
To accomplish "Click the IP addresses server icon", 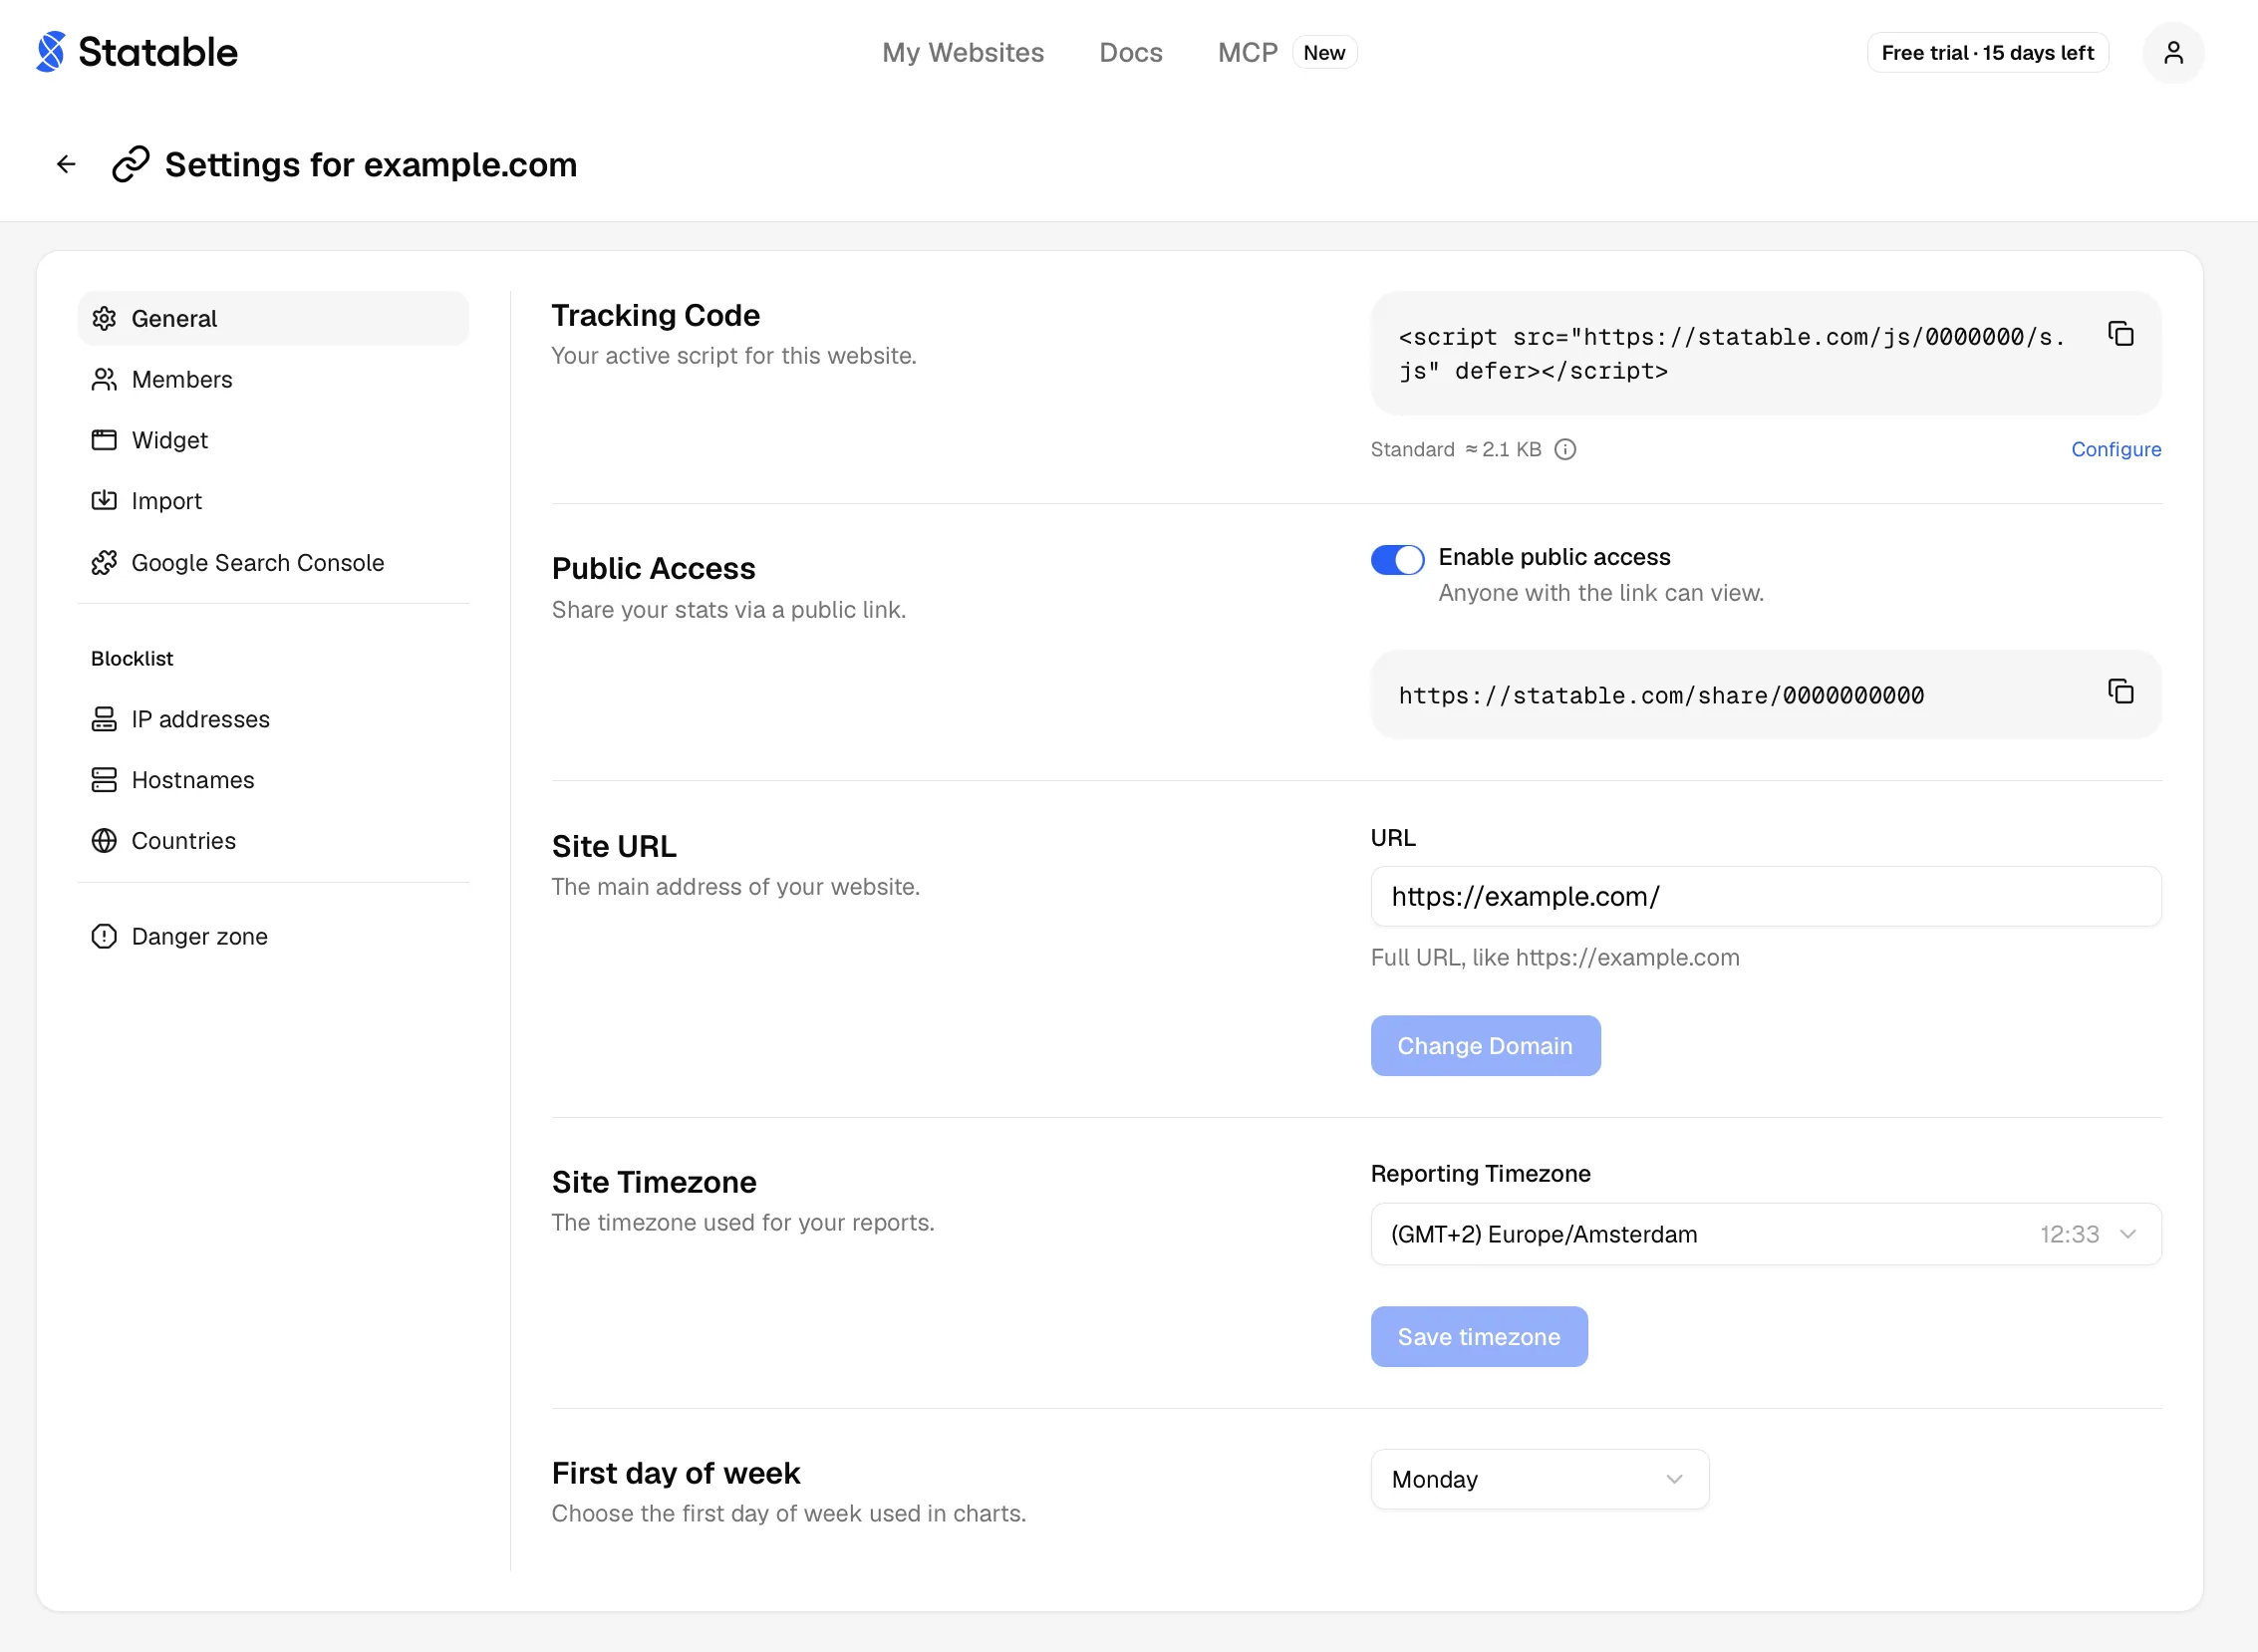I will point(104,719).
